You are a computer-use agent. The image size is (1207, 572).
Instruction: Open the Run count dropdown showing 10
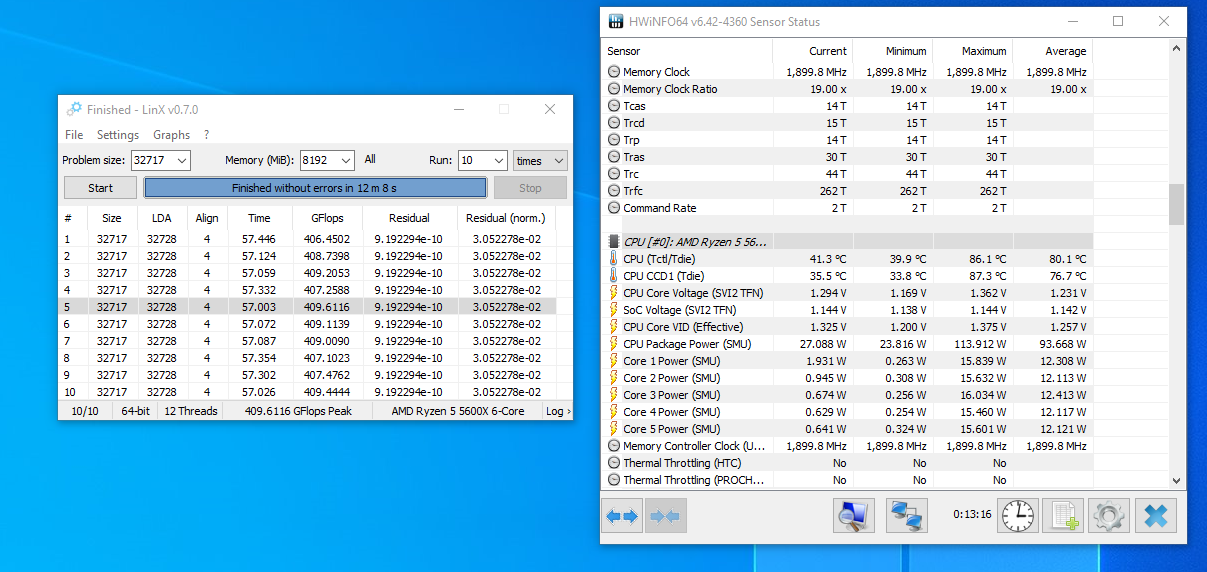pyautogui.click(x=499, y=160)
